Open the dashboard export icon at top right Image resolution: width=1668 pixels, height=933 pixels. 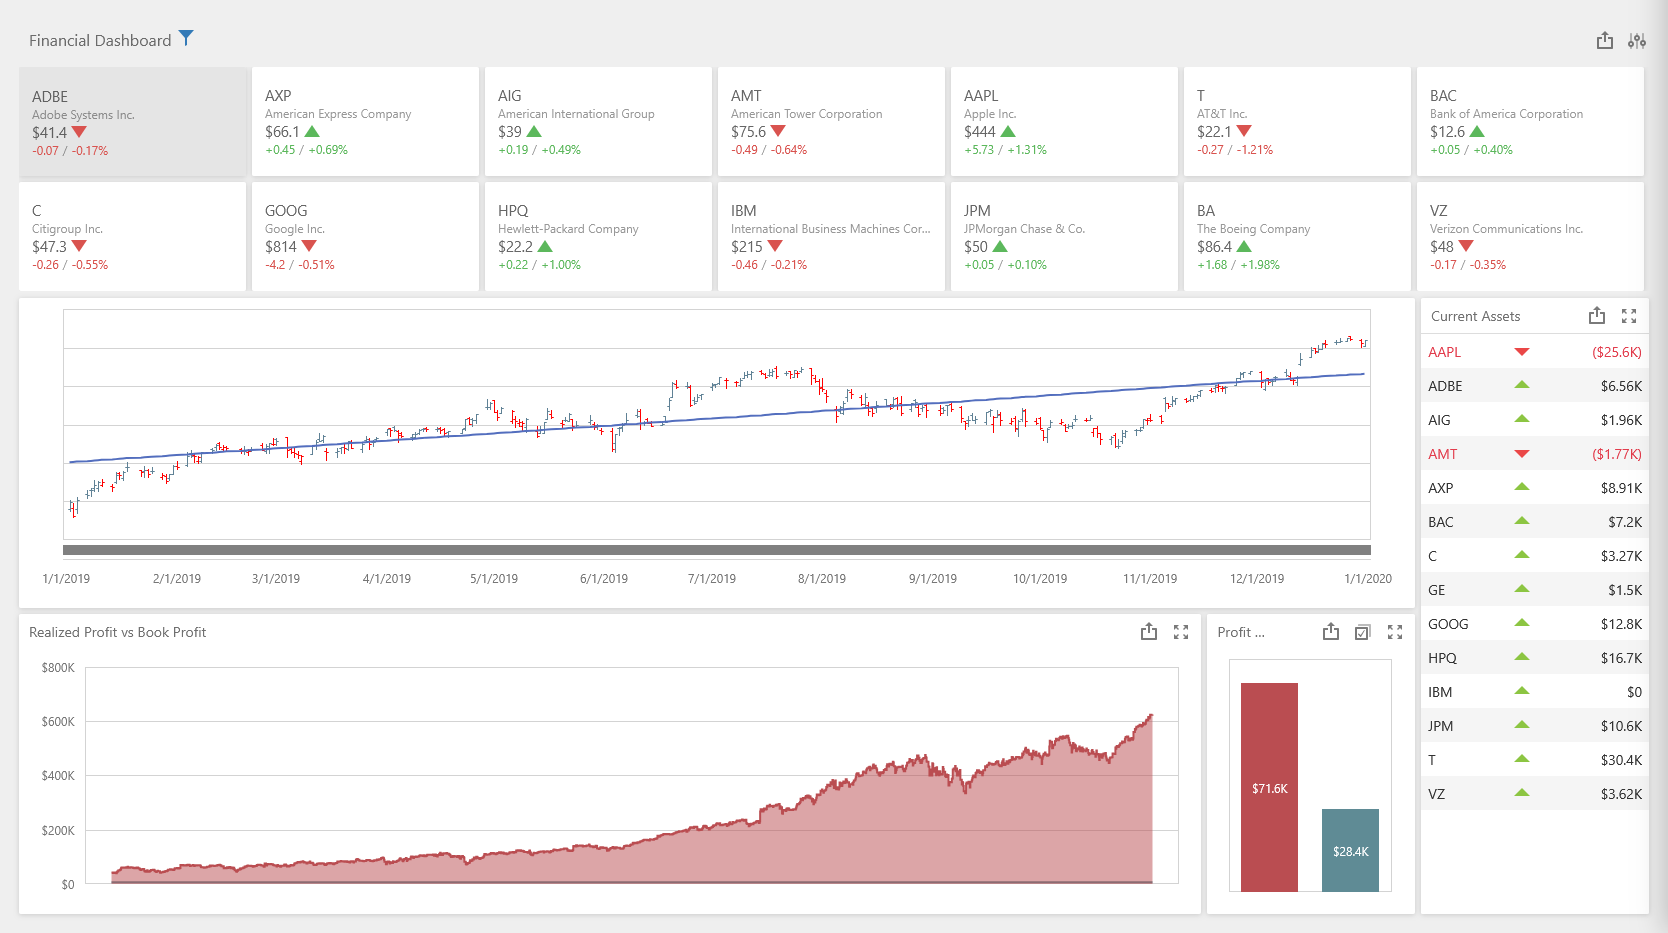pos(1604,40)
